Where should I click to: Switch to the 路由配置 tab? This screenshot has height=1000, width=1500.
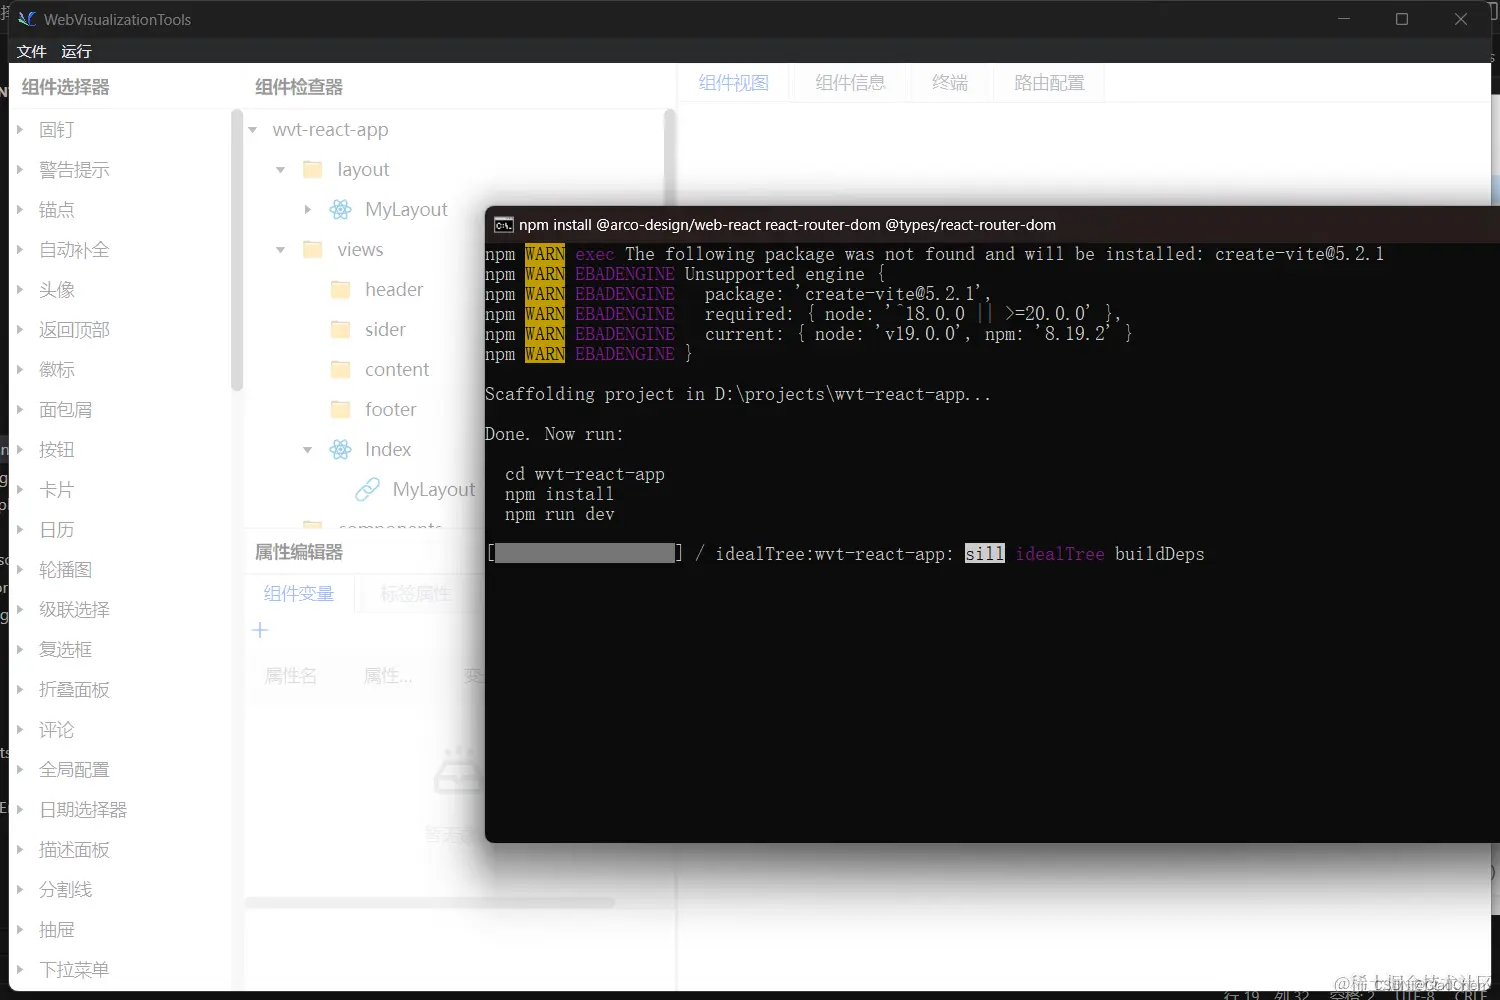(x=1049, y=83)
